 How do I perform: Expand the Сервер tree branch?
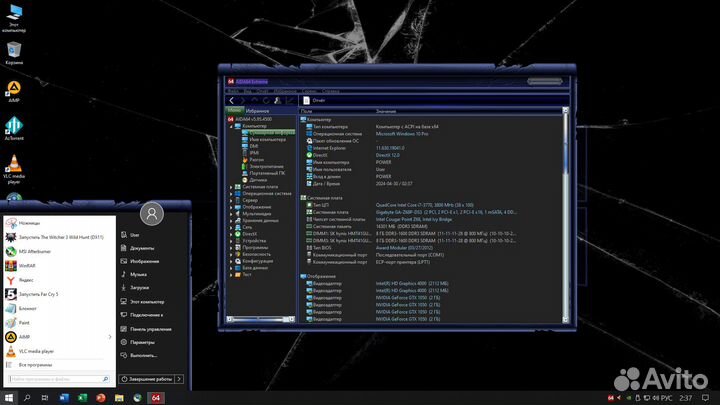(x=231, y=200)
